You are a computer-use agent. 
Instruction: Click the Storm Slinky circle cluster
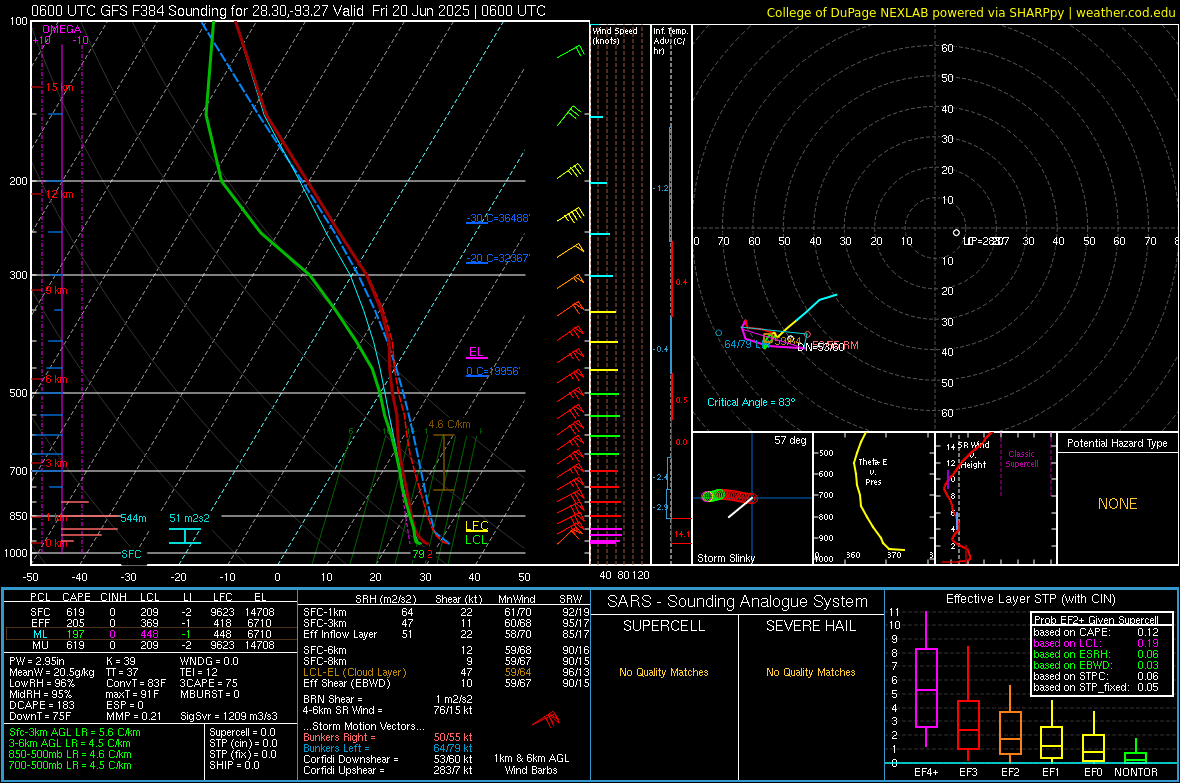point(728,496)
